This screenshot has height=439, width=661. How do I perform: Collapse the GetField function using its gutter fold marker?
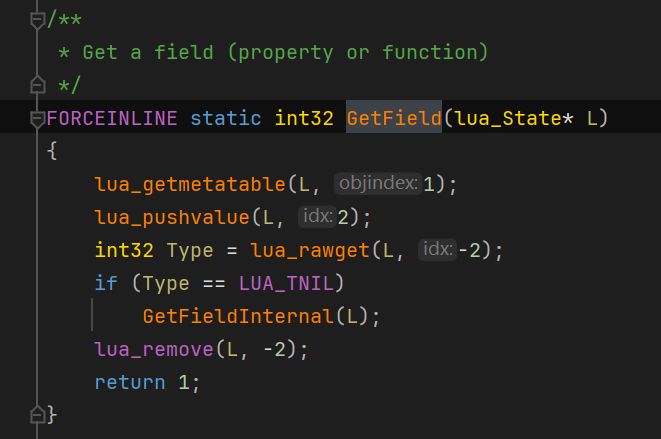[37, 119]
